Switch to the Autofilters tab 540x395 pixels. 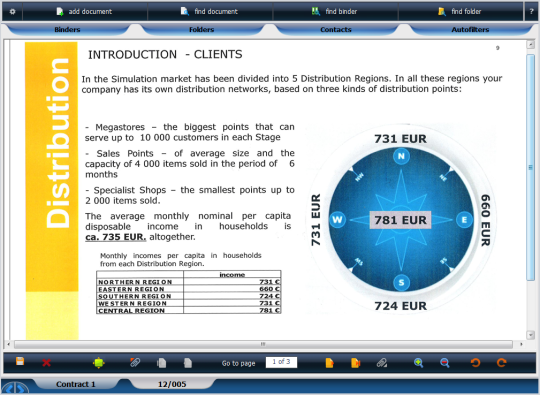click(x=470, y=30)
